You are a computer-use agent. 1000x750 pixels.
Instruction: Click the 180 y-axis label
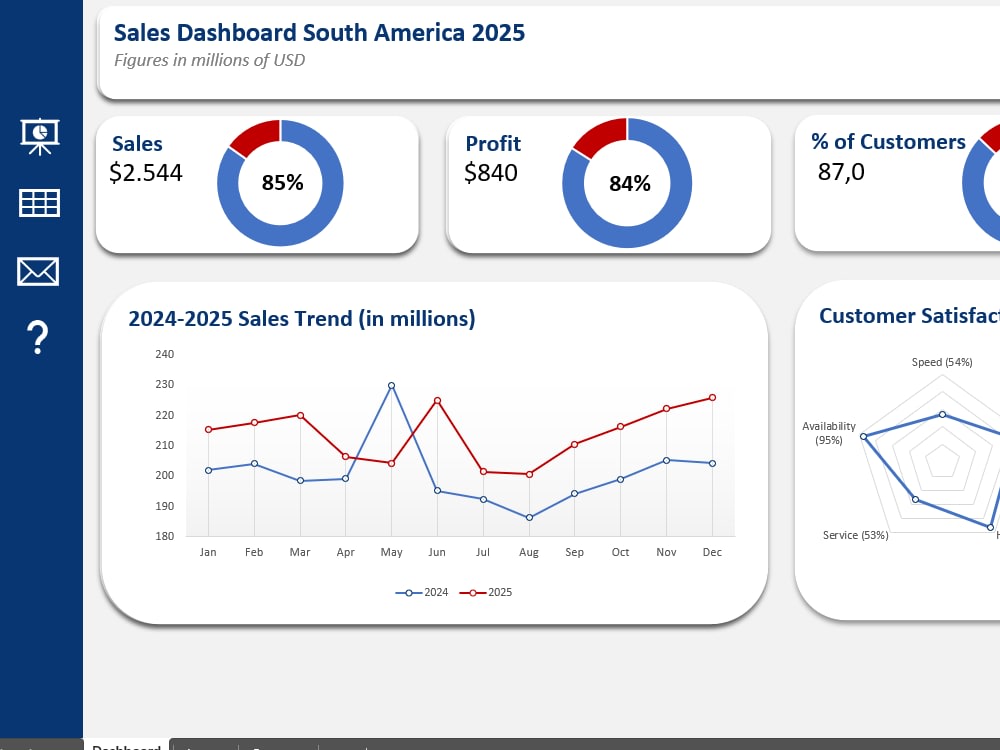[x=165, y=536]
